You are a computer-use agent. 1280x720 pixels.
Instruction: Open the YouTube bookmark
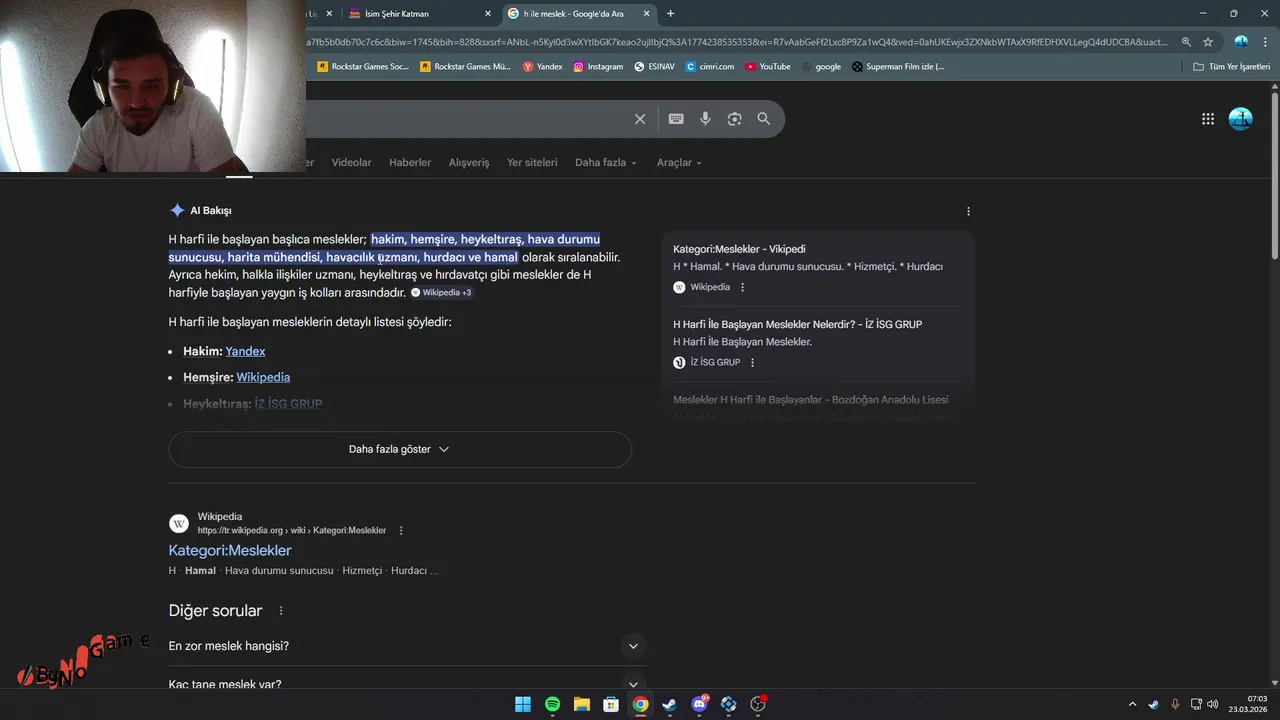(x=768, y=67)
